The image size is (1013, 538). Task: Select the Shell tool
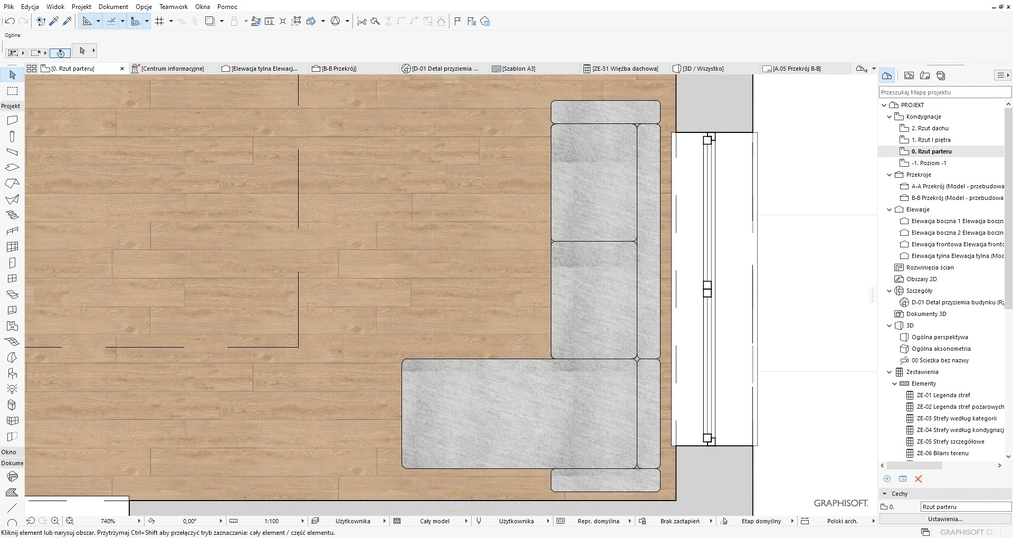12,200
